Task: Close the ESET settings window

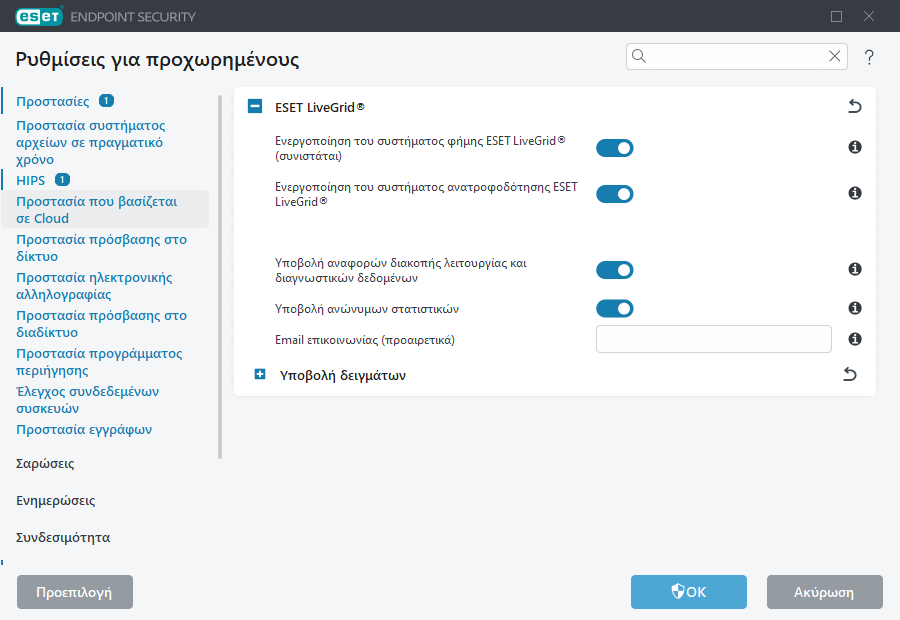Action: tap(869, 17)
